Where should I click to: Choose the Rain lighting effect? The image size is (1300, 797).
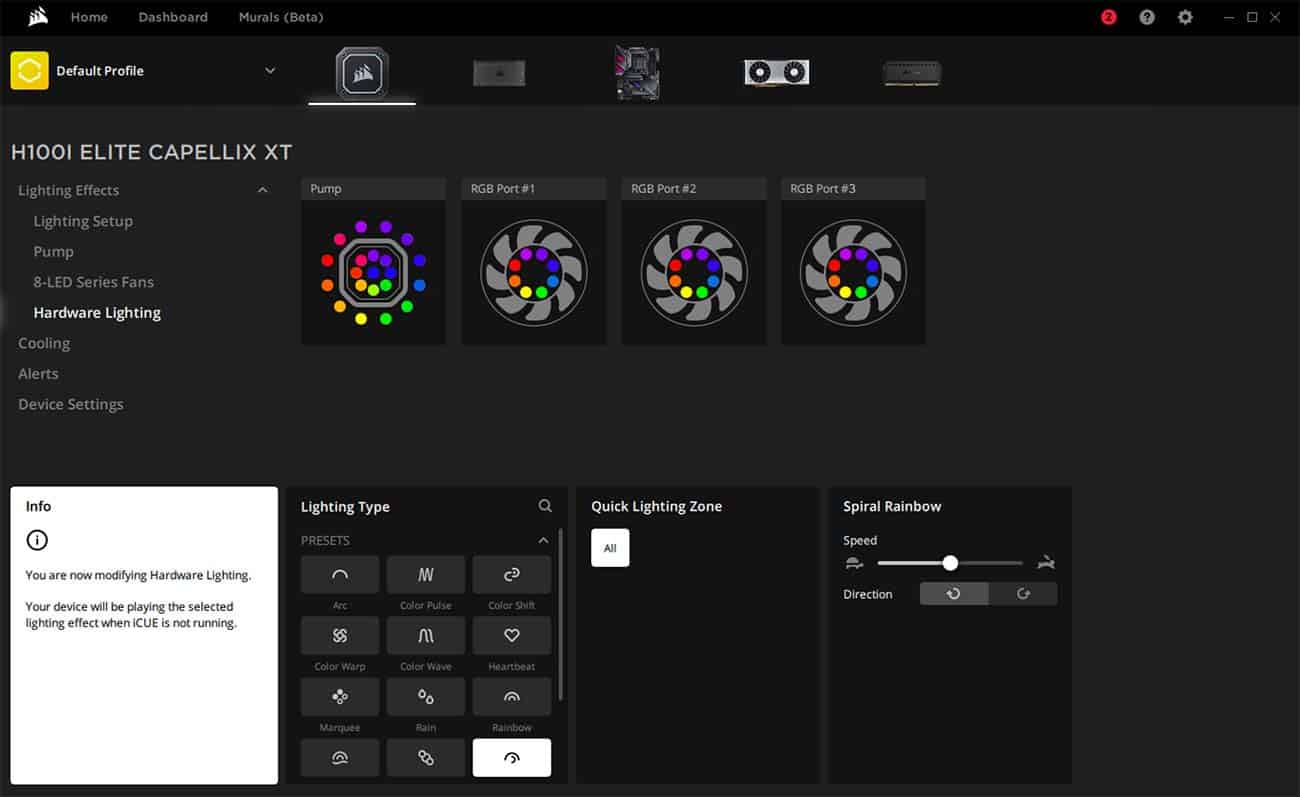coord(425,697)
